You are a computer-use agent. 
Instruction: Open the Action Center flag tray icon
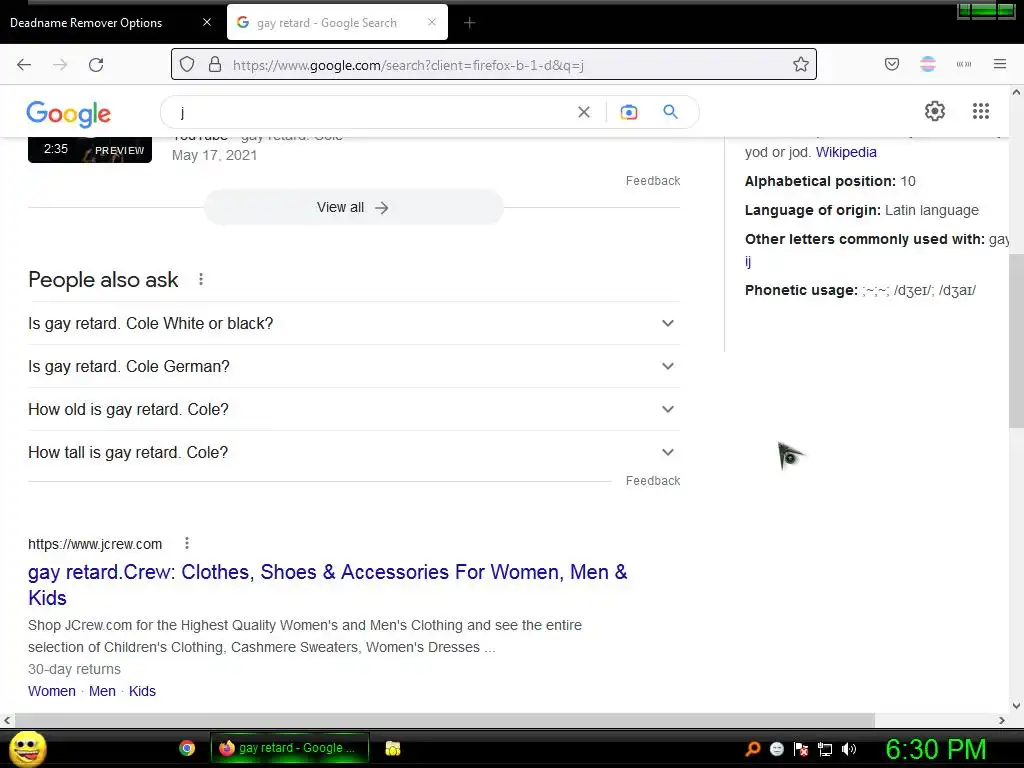point(801,749)
